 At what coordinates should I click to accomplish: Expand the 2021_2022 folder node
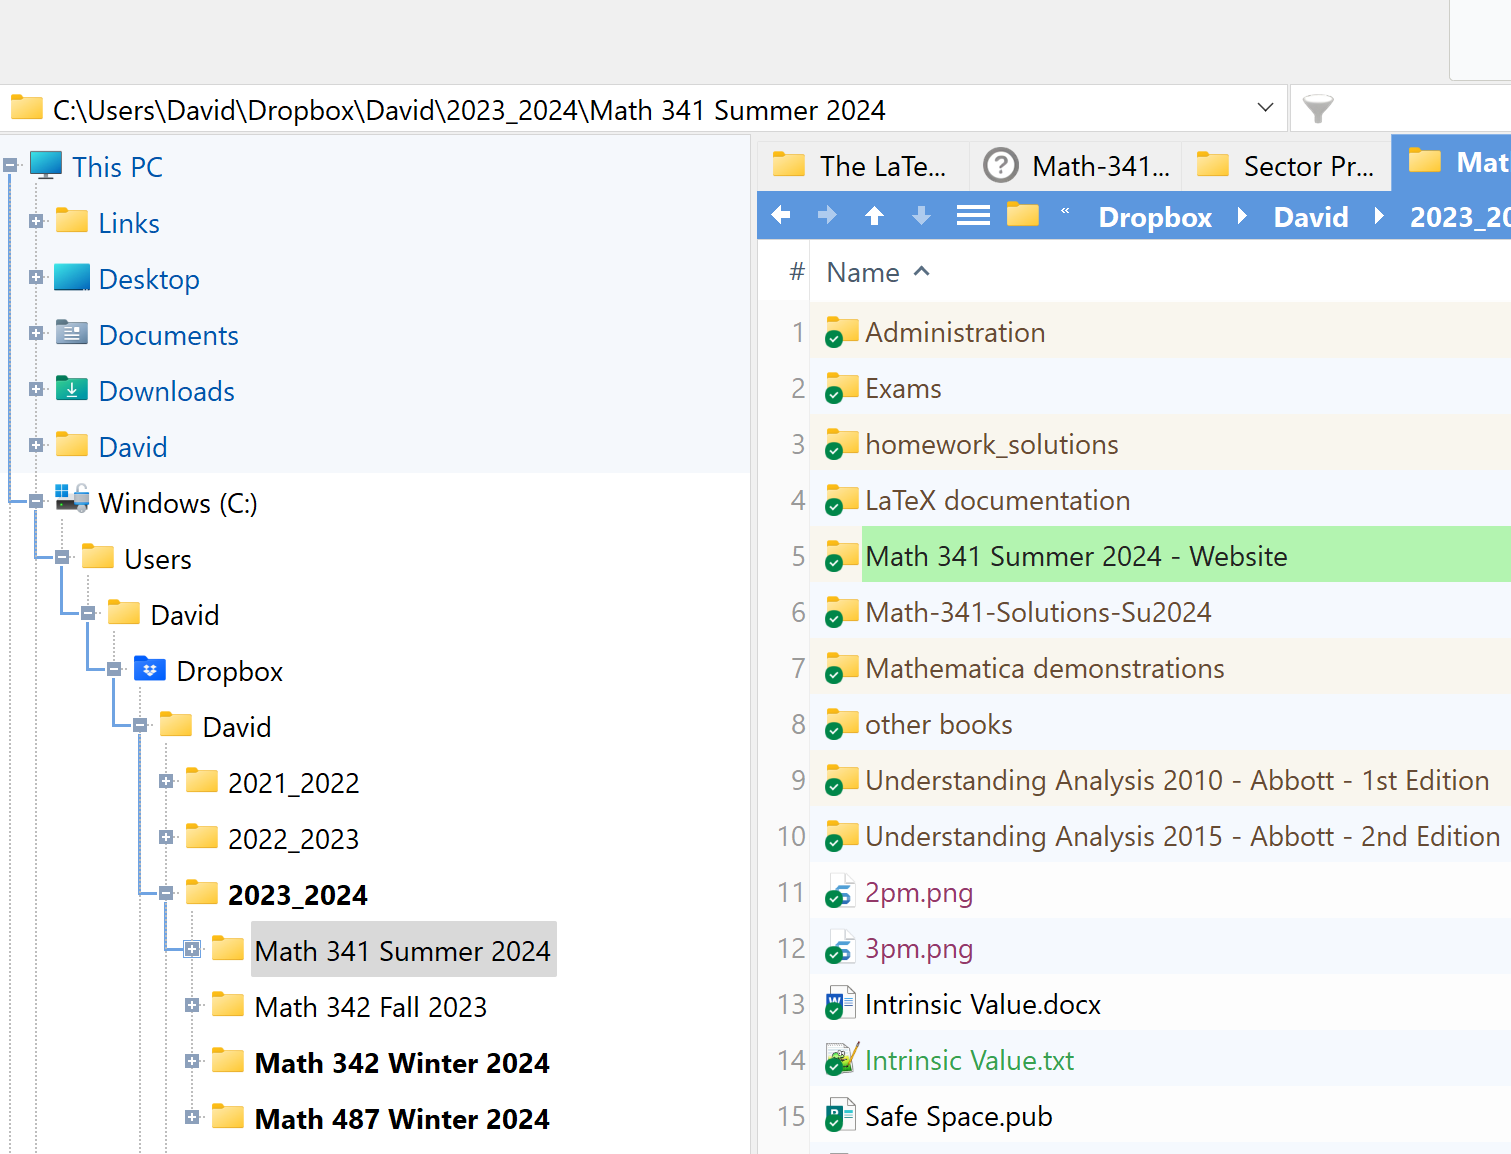pos(166,782)
